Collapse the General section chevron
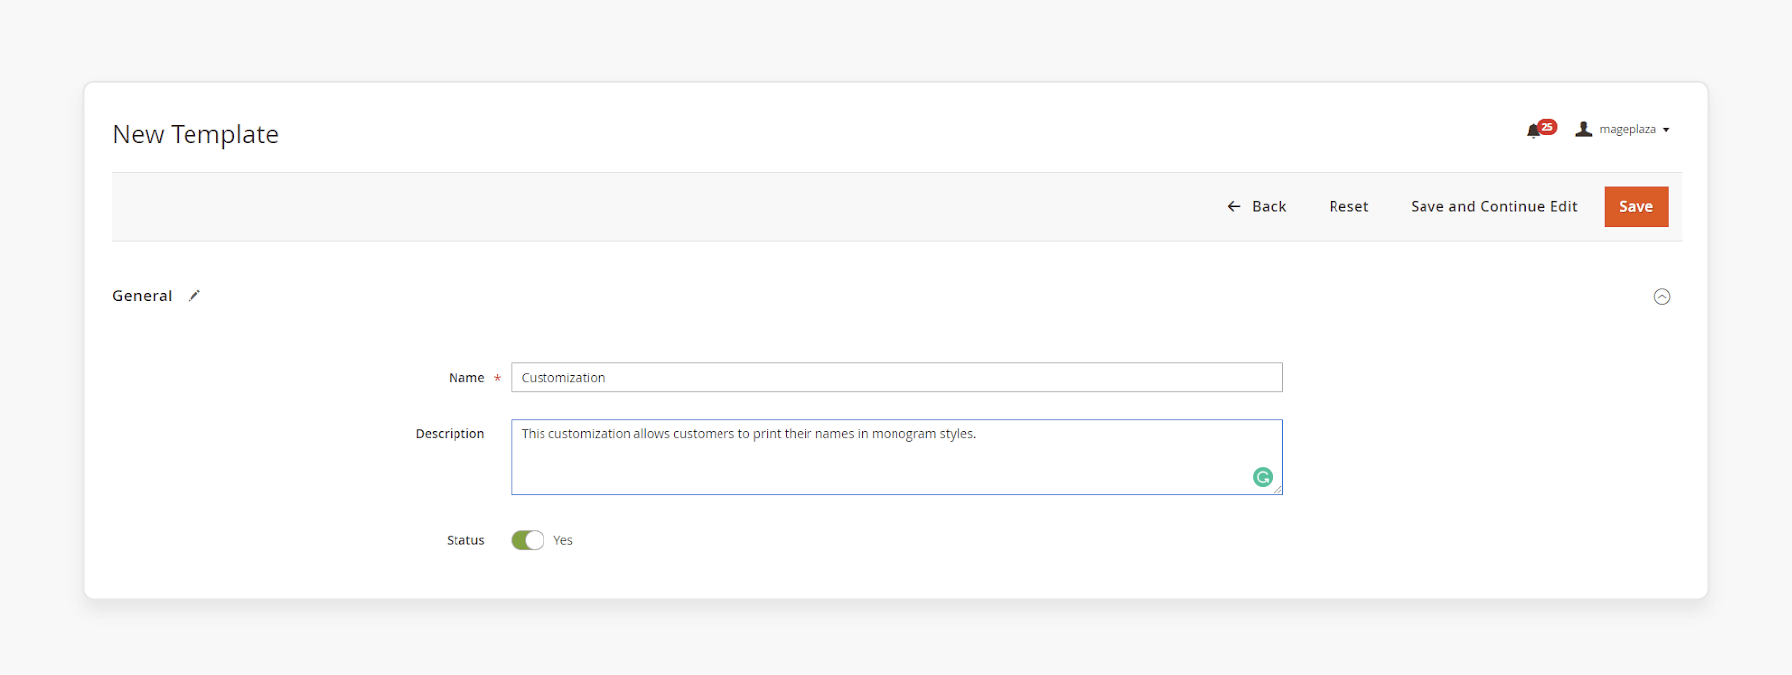The image size is (1792, 675). click(x=1661, y=297)
